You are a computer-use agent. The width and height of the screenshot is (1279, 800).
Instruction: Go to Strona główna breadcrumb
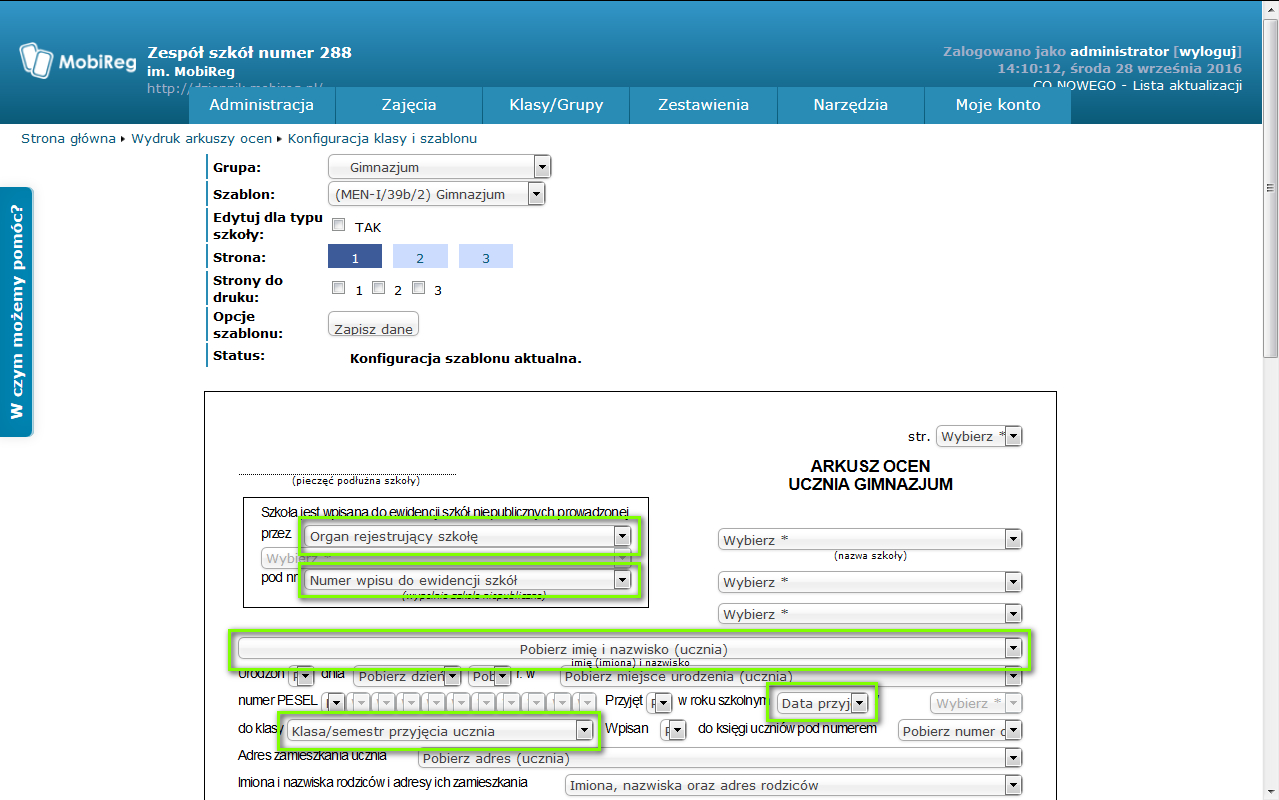(x=68, y=139)
